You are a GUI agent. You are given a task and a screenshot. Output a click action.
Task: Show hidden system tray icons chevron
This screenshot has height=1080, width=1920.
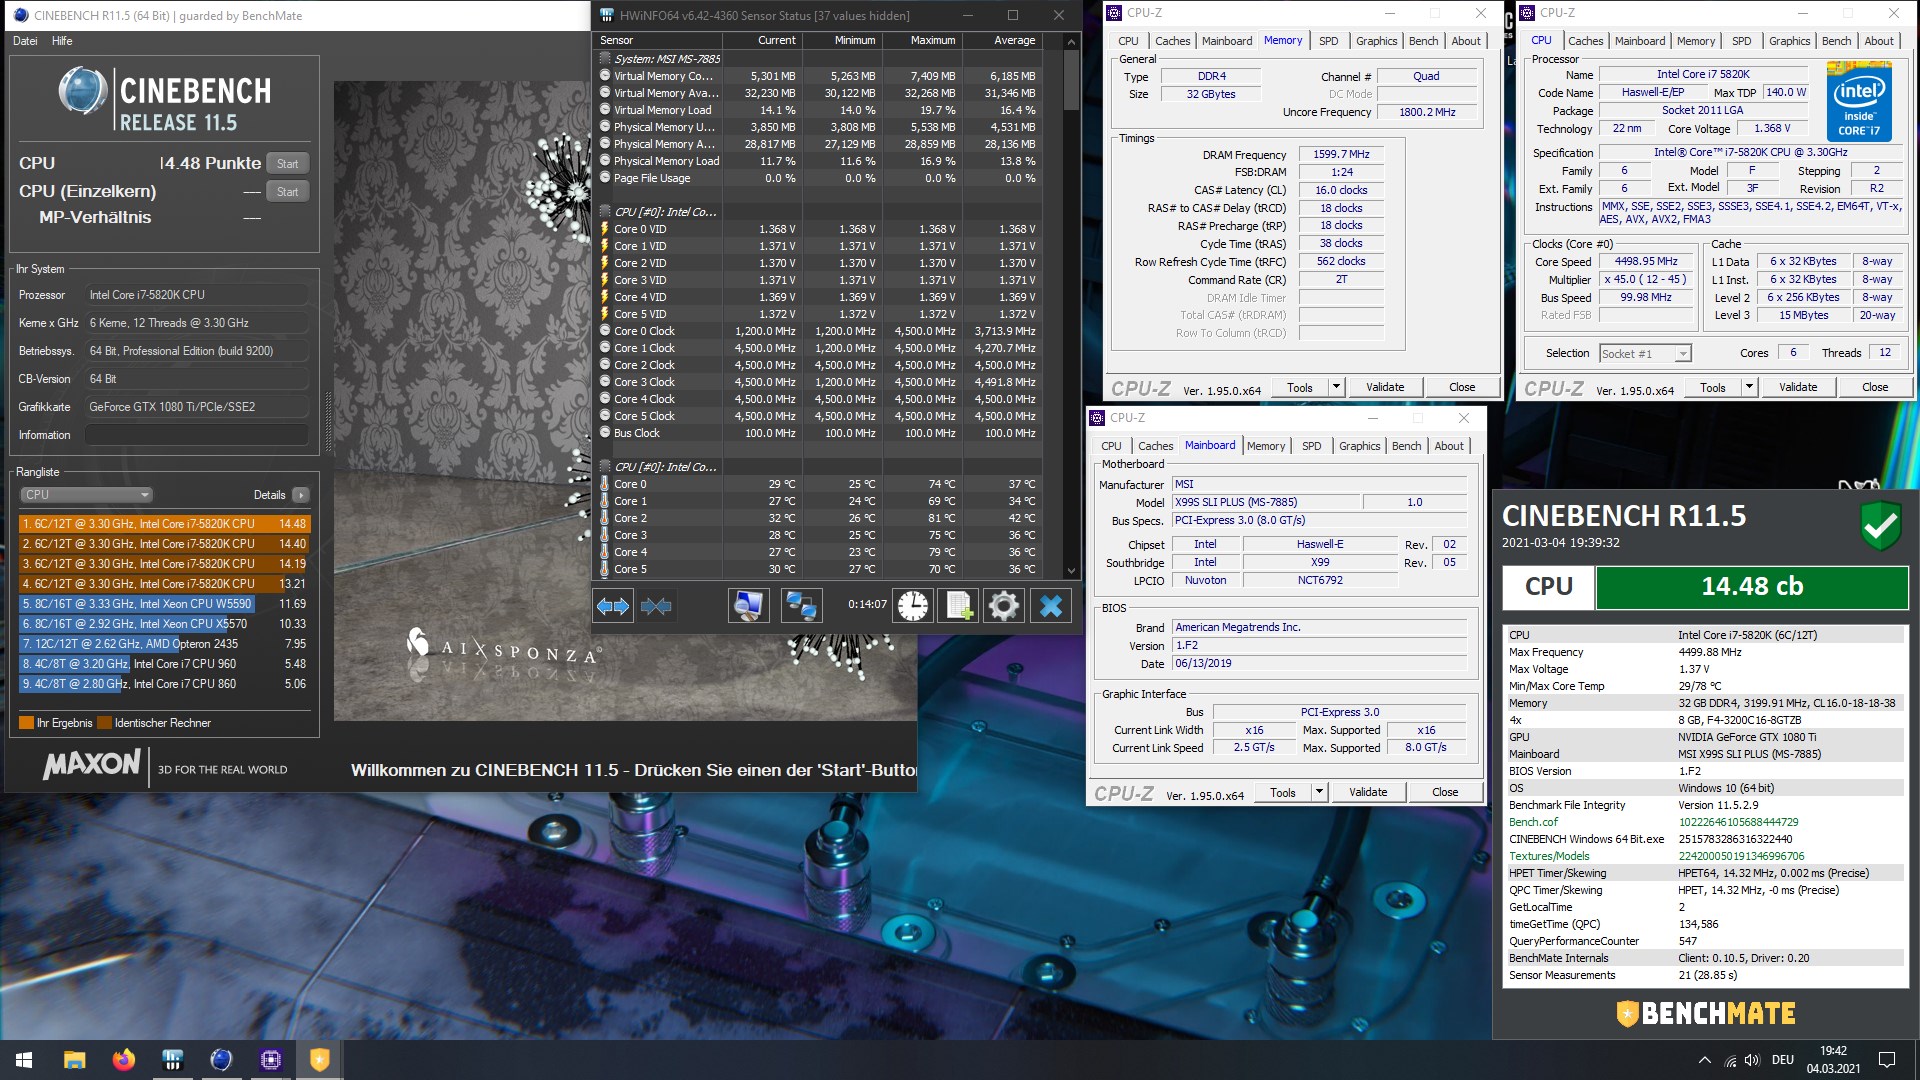pyautogui.click(x=1704, y=1060)
